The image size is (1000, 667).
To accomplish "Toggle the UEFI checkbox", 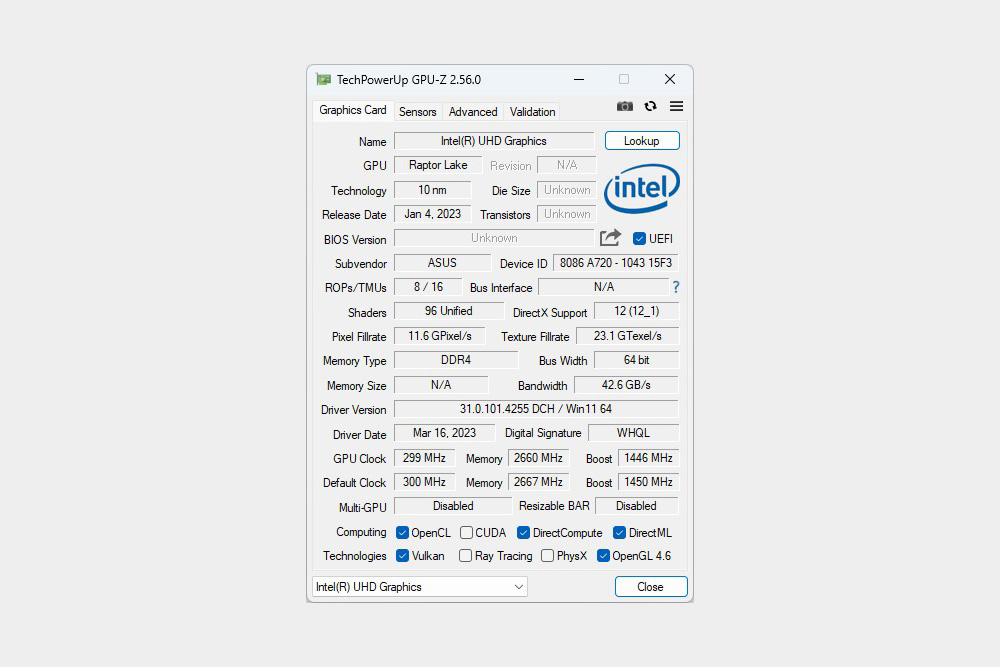I will click(639, 238).
